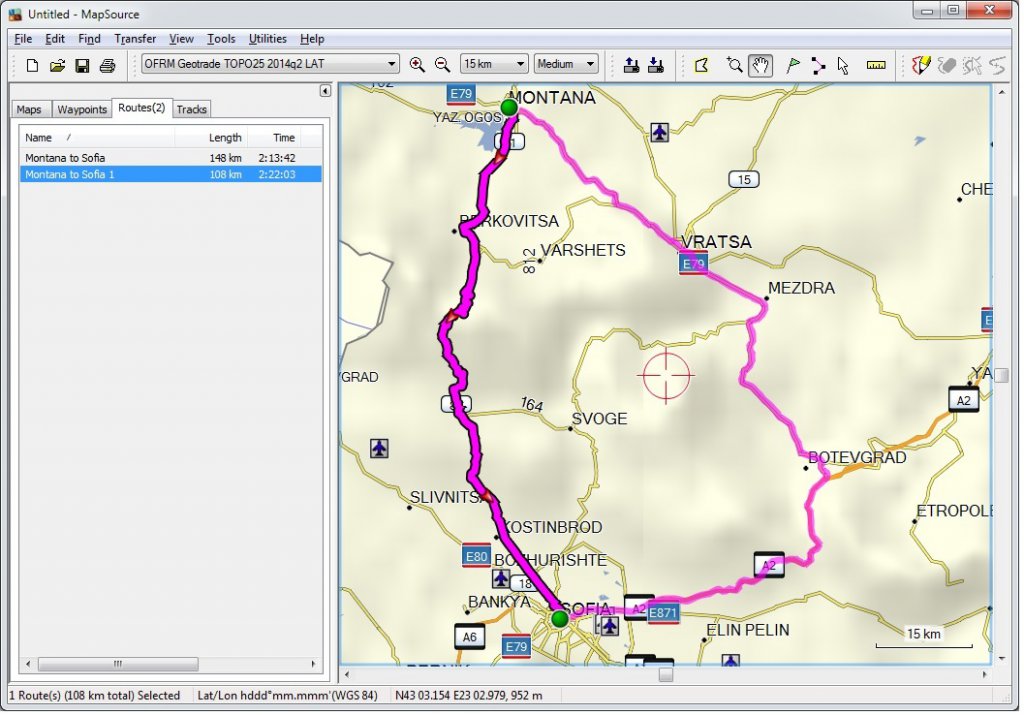
Task: Select the Zoom tool in the toolbar
Action: coord(735,65)
